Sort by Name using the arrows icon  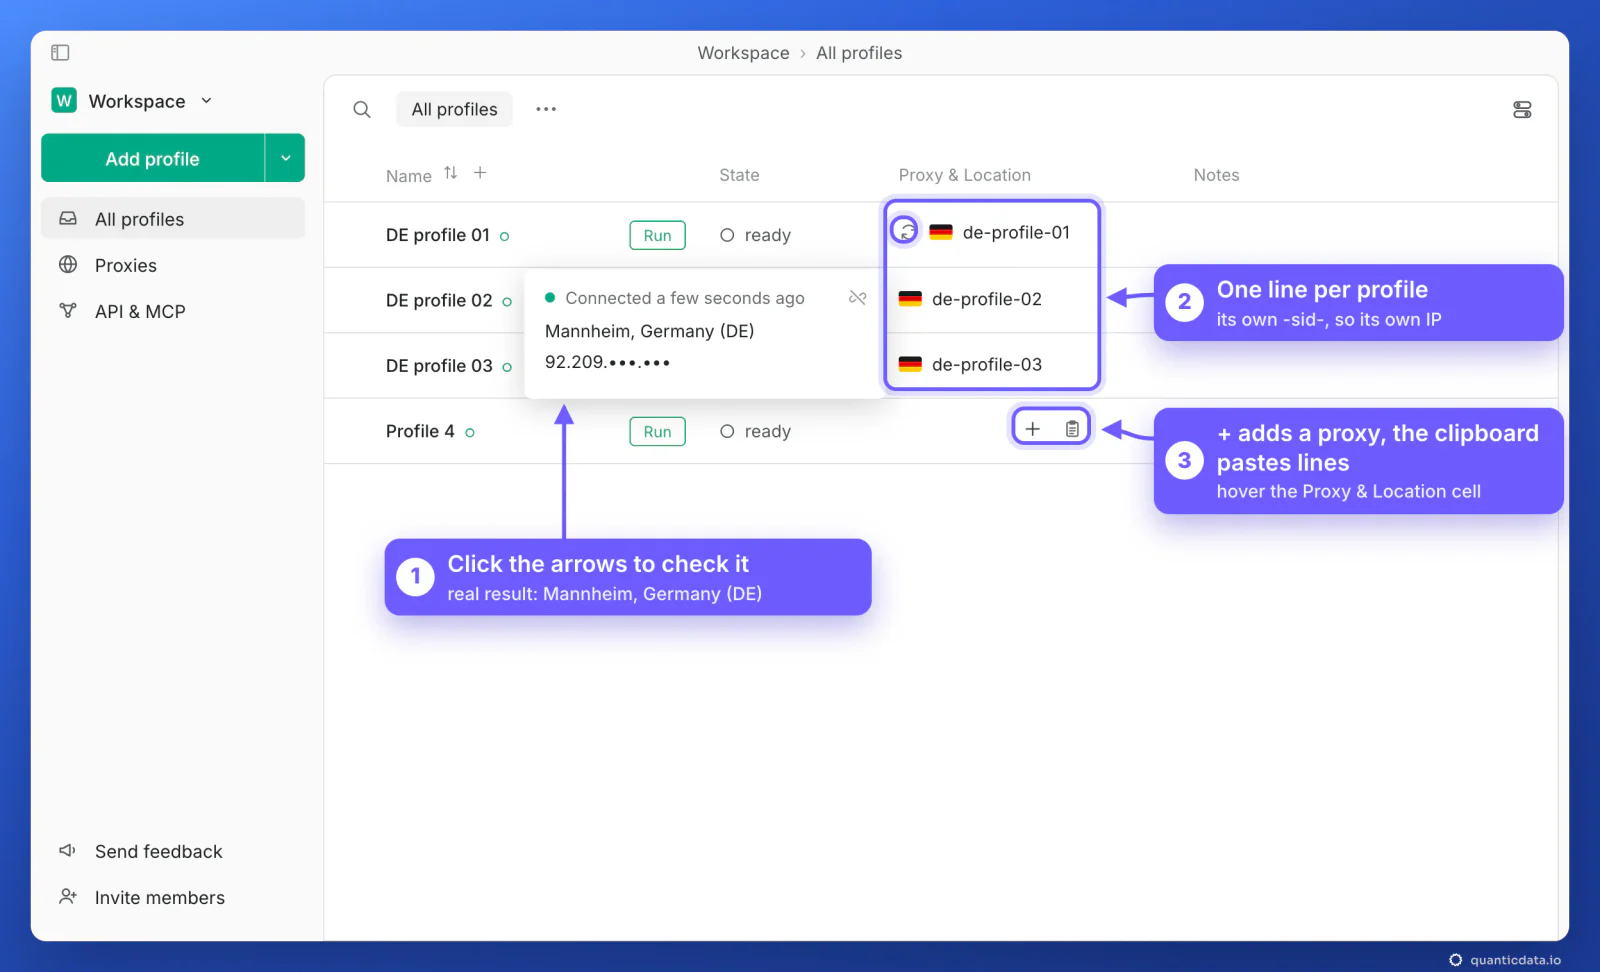tap(451, 173)
